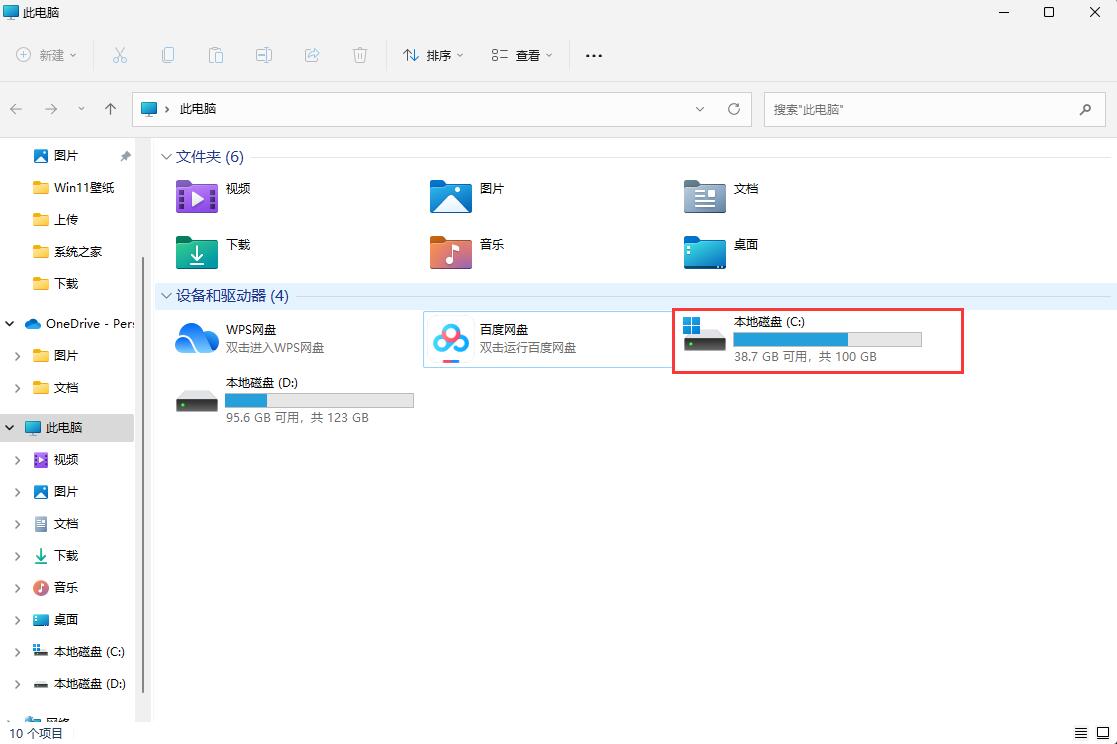Open the 百度网盘 drive icon
Screen dimensions: 1117x744
(450, 338)
